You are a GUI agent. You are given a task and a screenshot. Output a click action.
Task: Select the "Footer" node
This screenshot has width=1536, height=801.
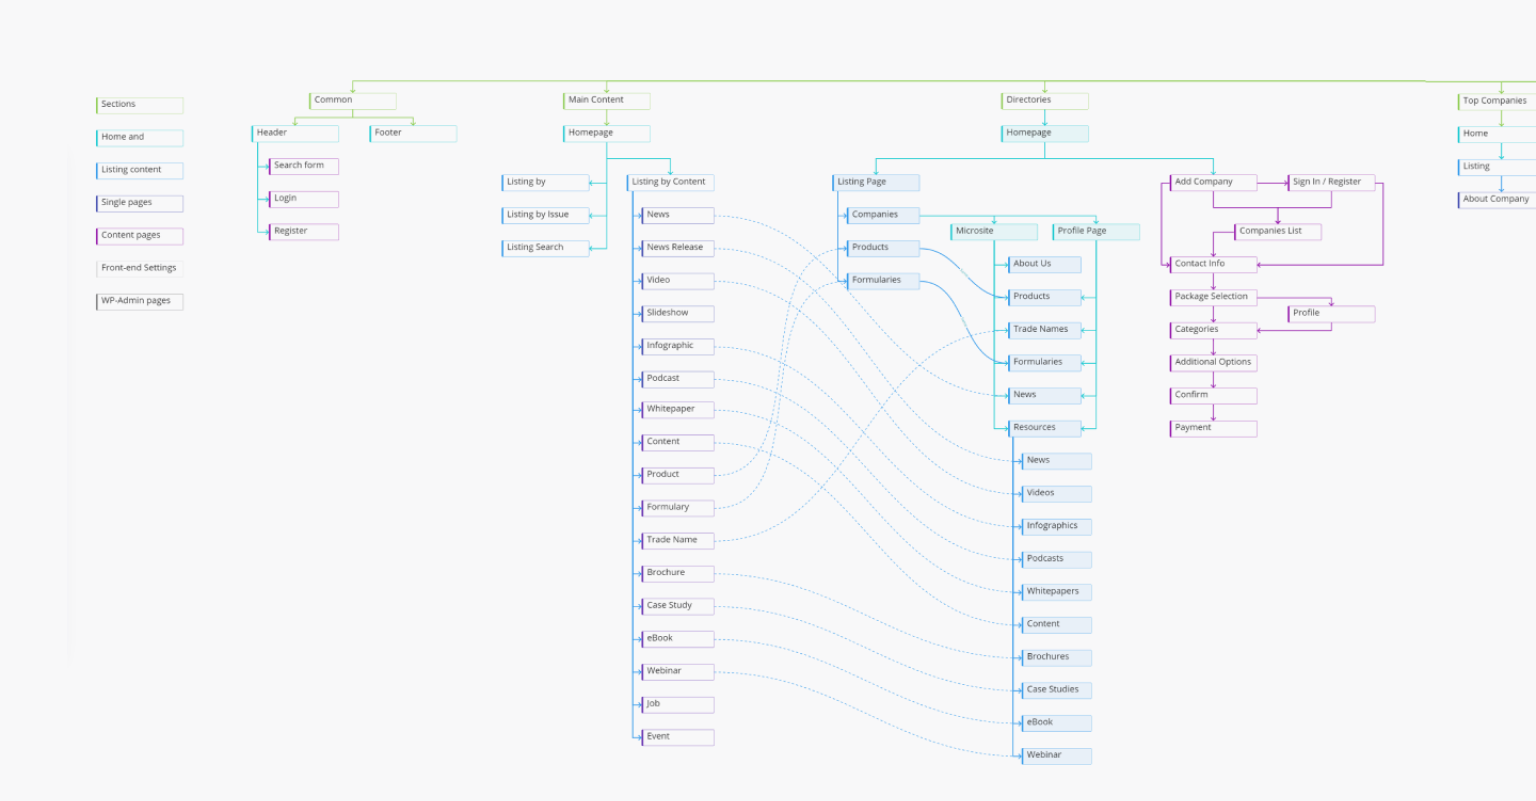pyautogui.click(x=413, y=133)
